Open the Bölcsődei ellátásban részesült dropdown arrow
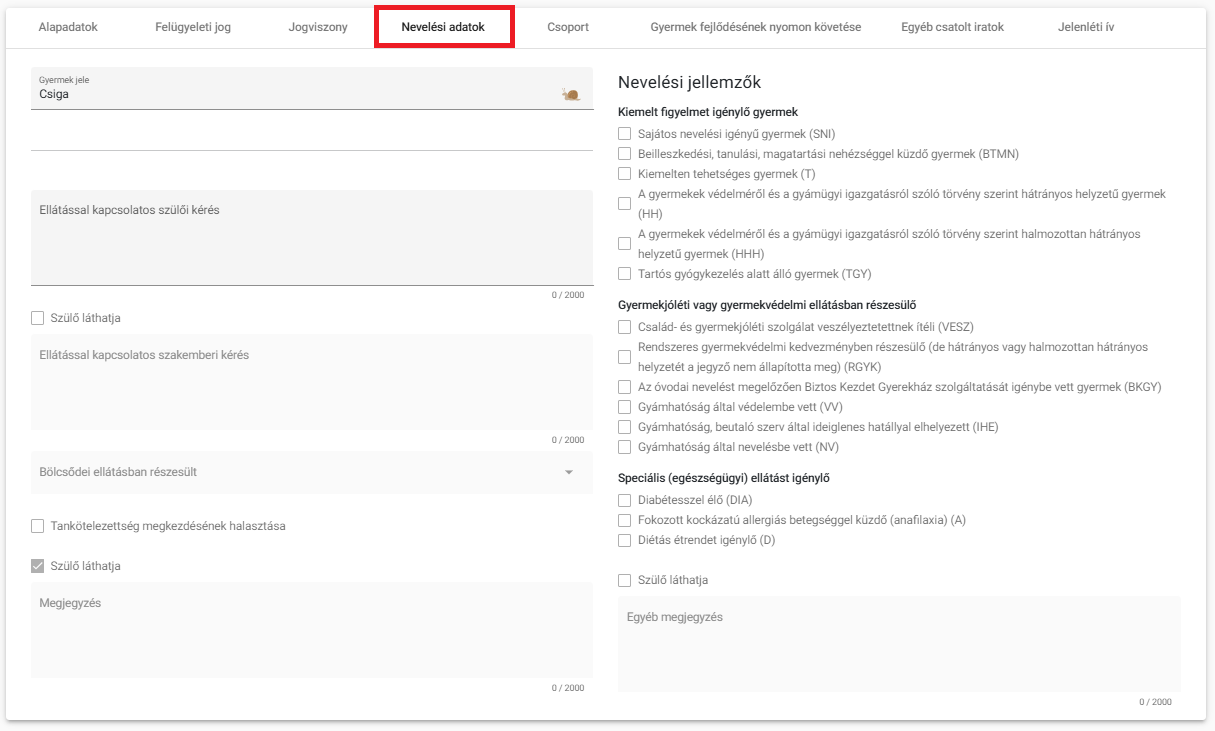The height and width of the screenshot is (731, 1215). (569, 472)
